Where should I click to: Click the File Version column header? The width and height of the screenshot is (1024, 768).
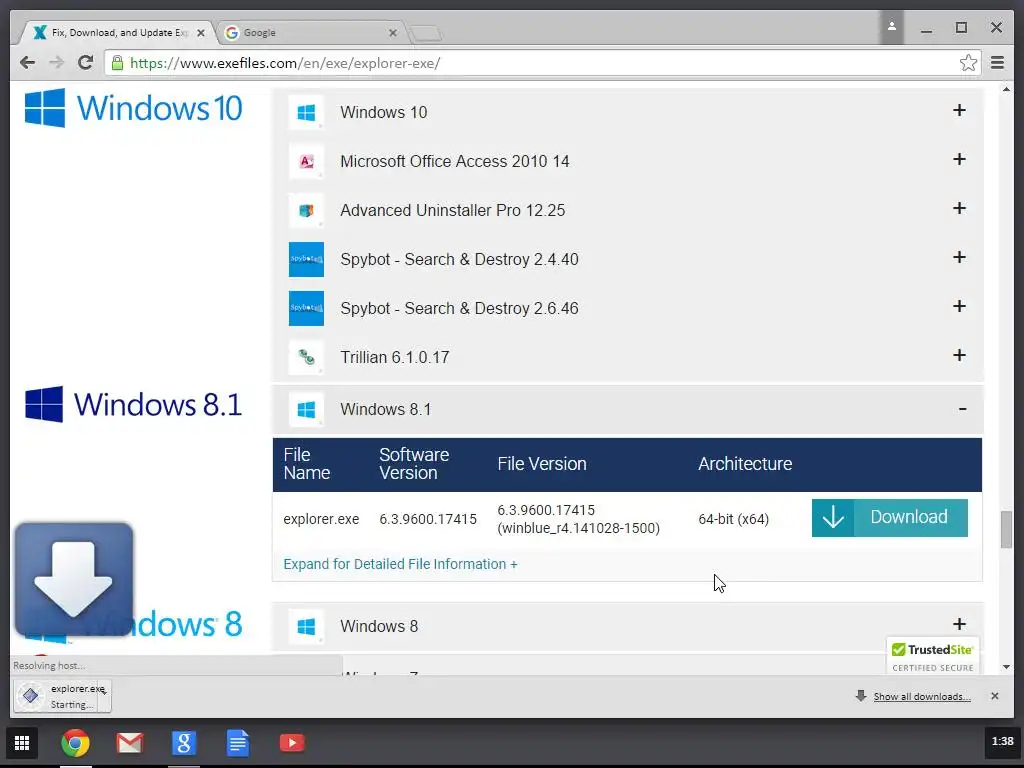click(x=542, y=464)
